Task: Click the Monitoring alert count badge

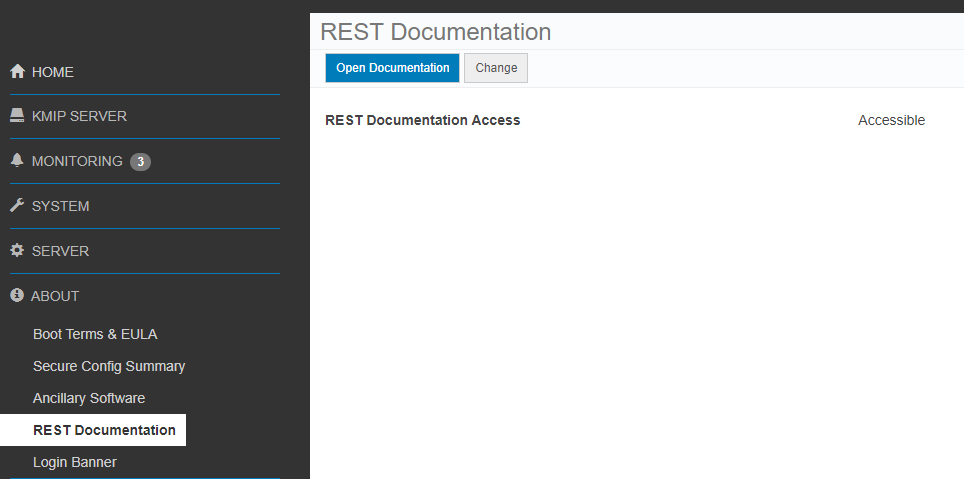Action: [140, 162]
